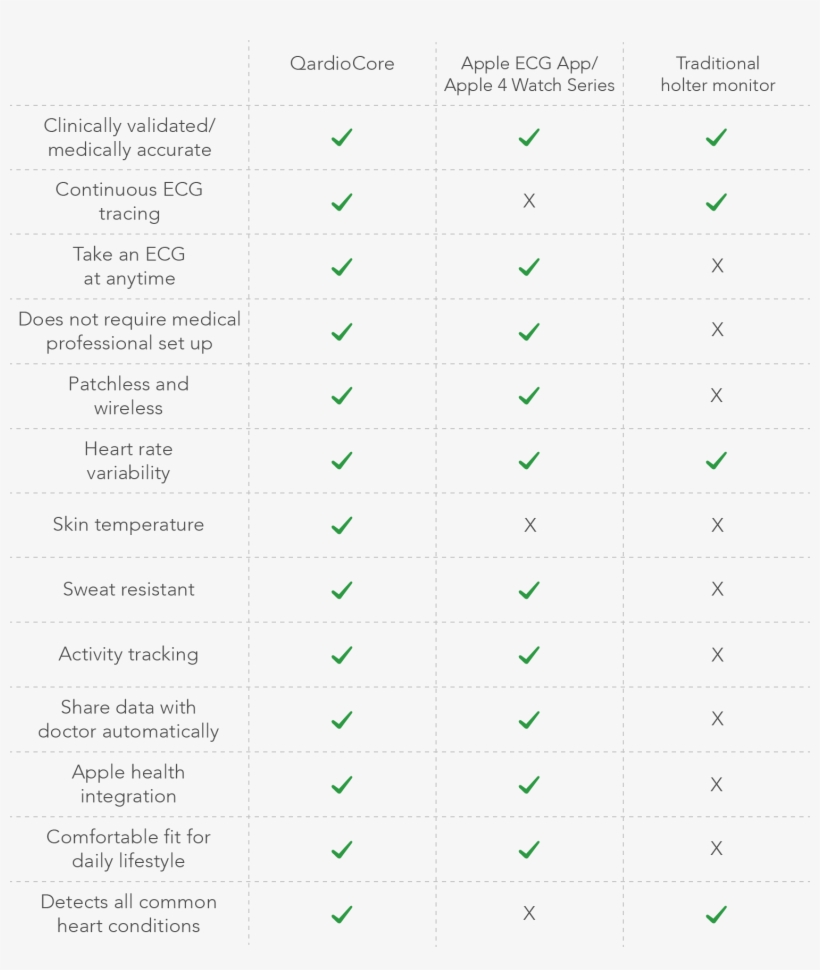Click holter monitor X for Skin temperature row
The width and height of the screenshot is (820, 970).
click(717, 525)
